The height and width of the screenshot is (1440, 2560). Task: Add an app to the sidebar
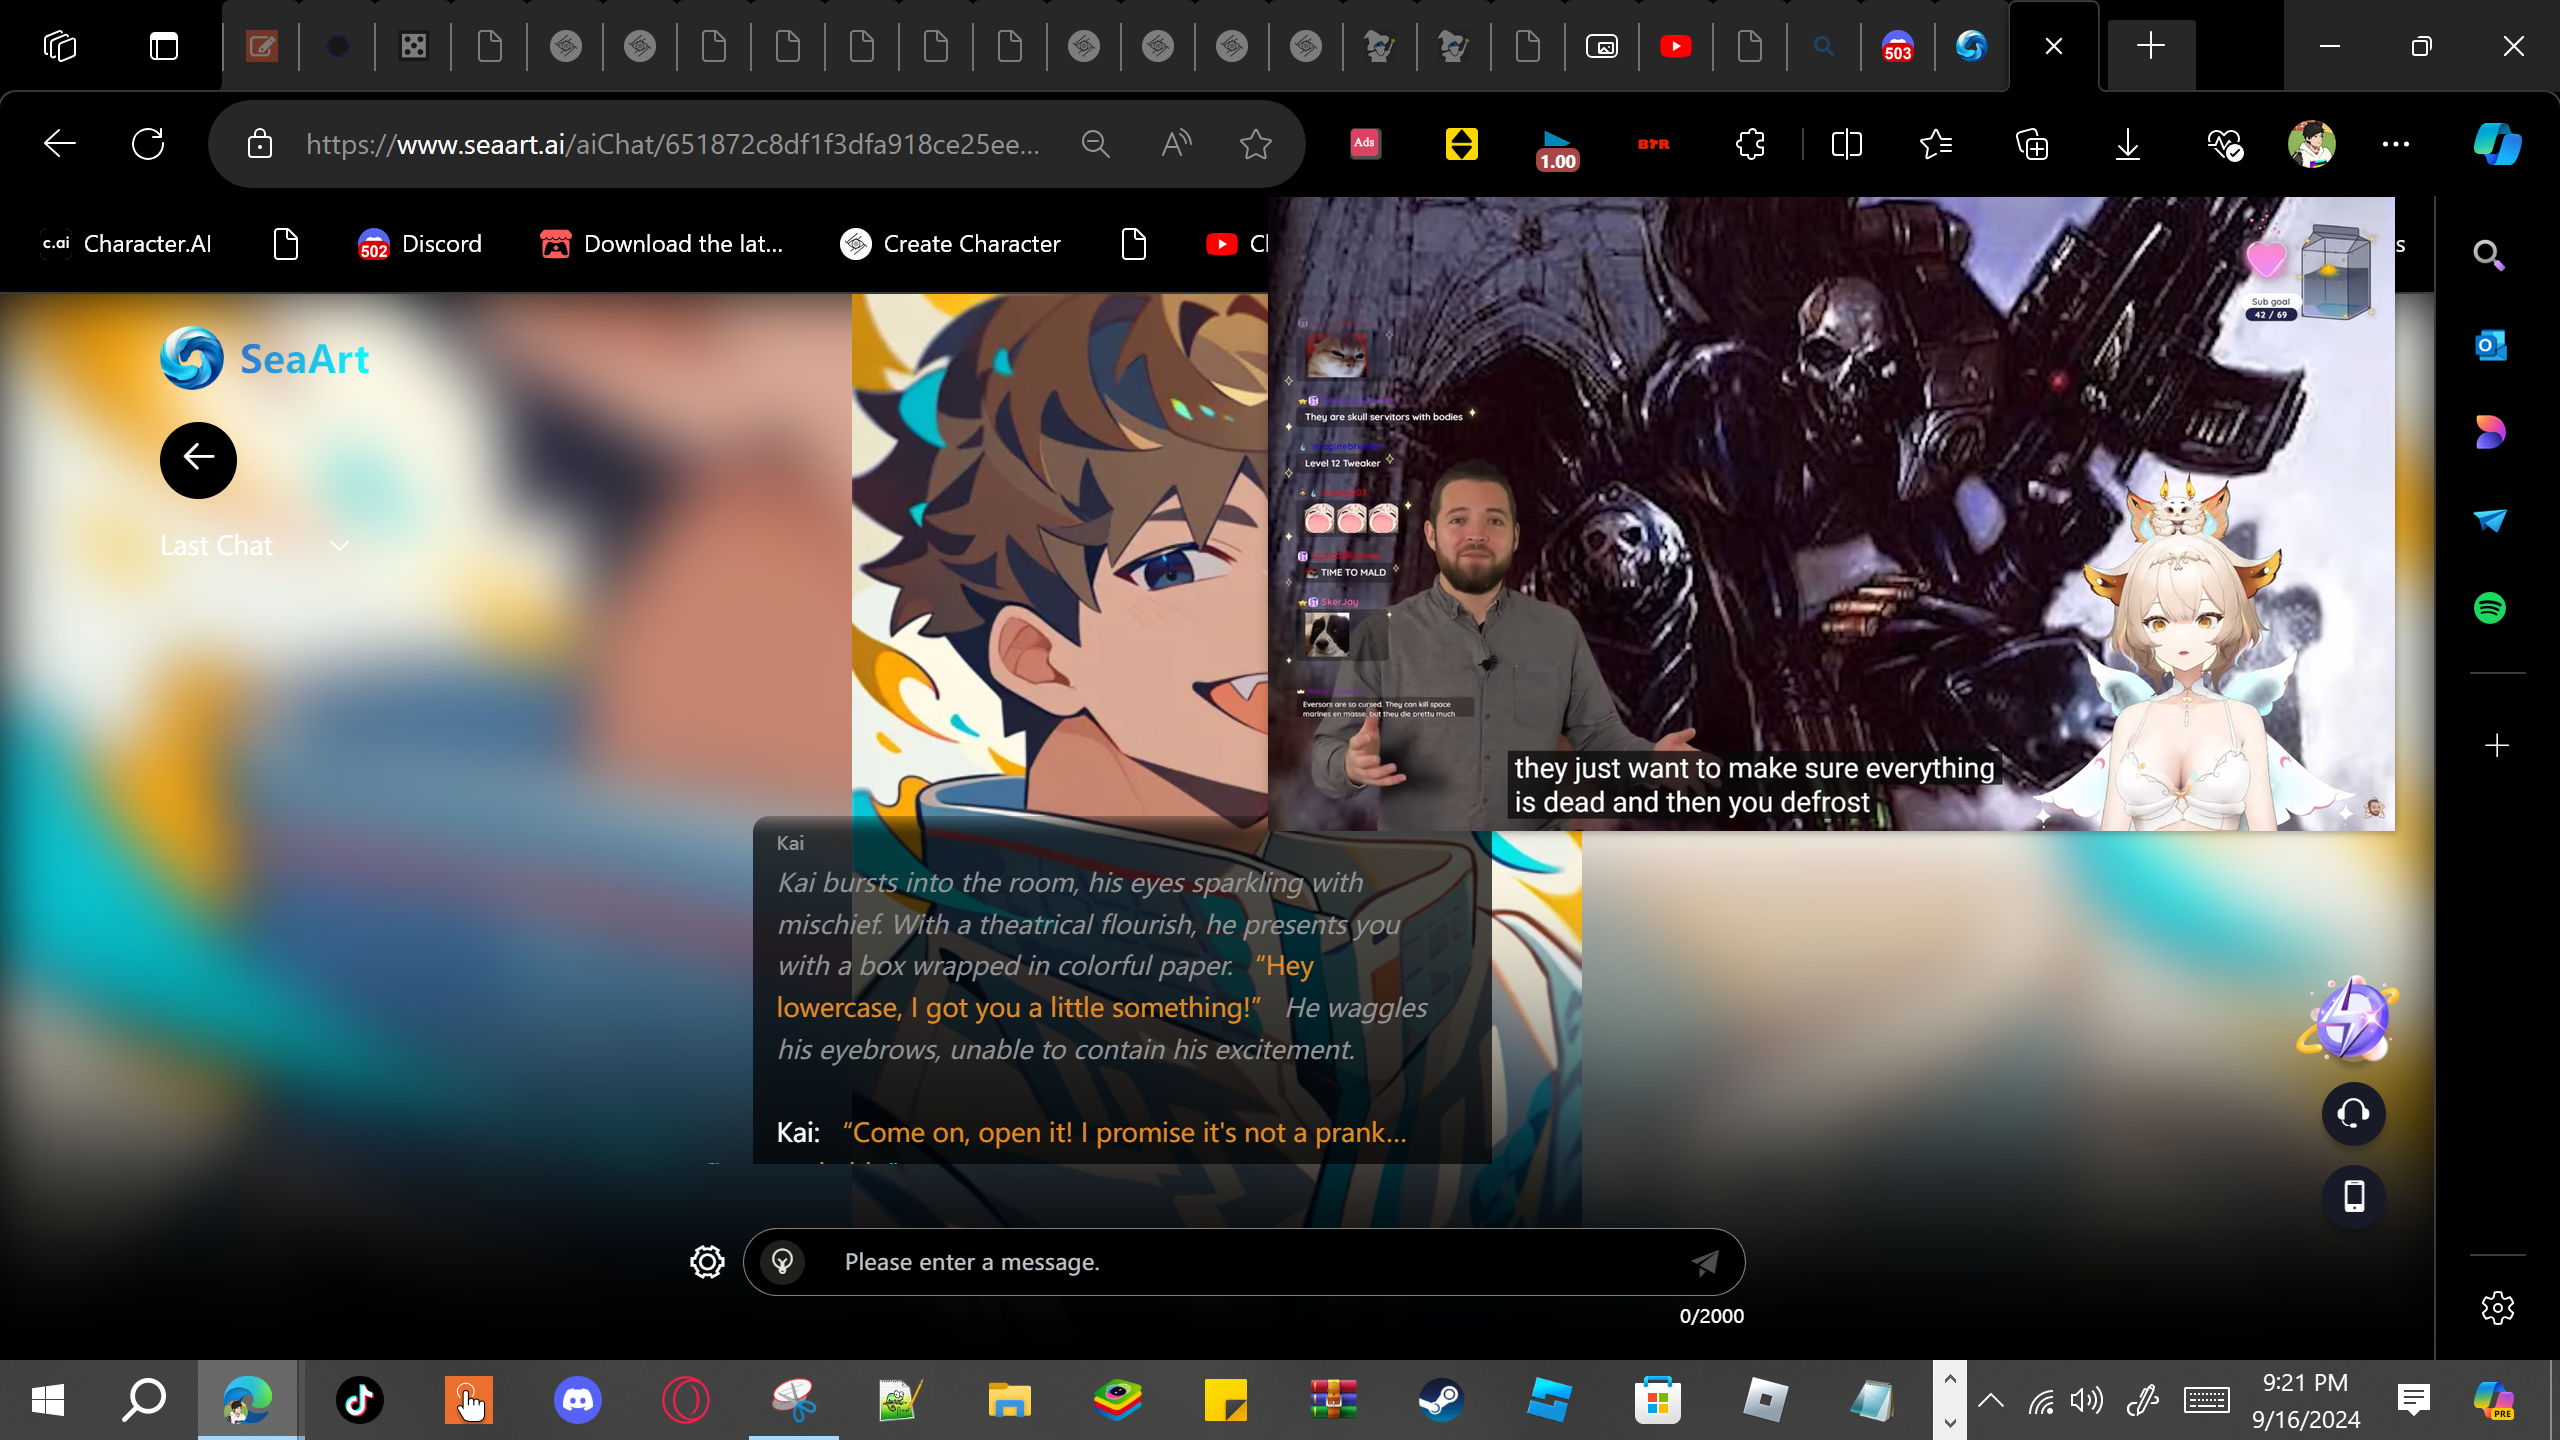coord(2497,746)
